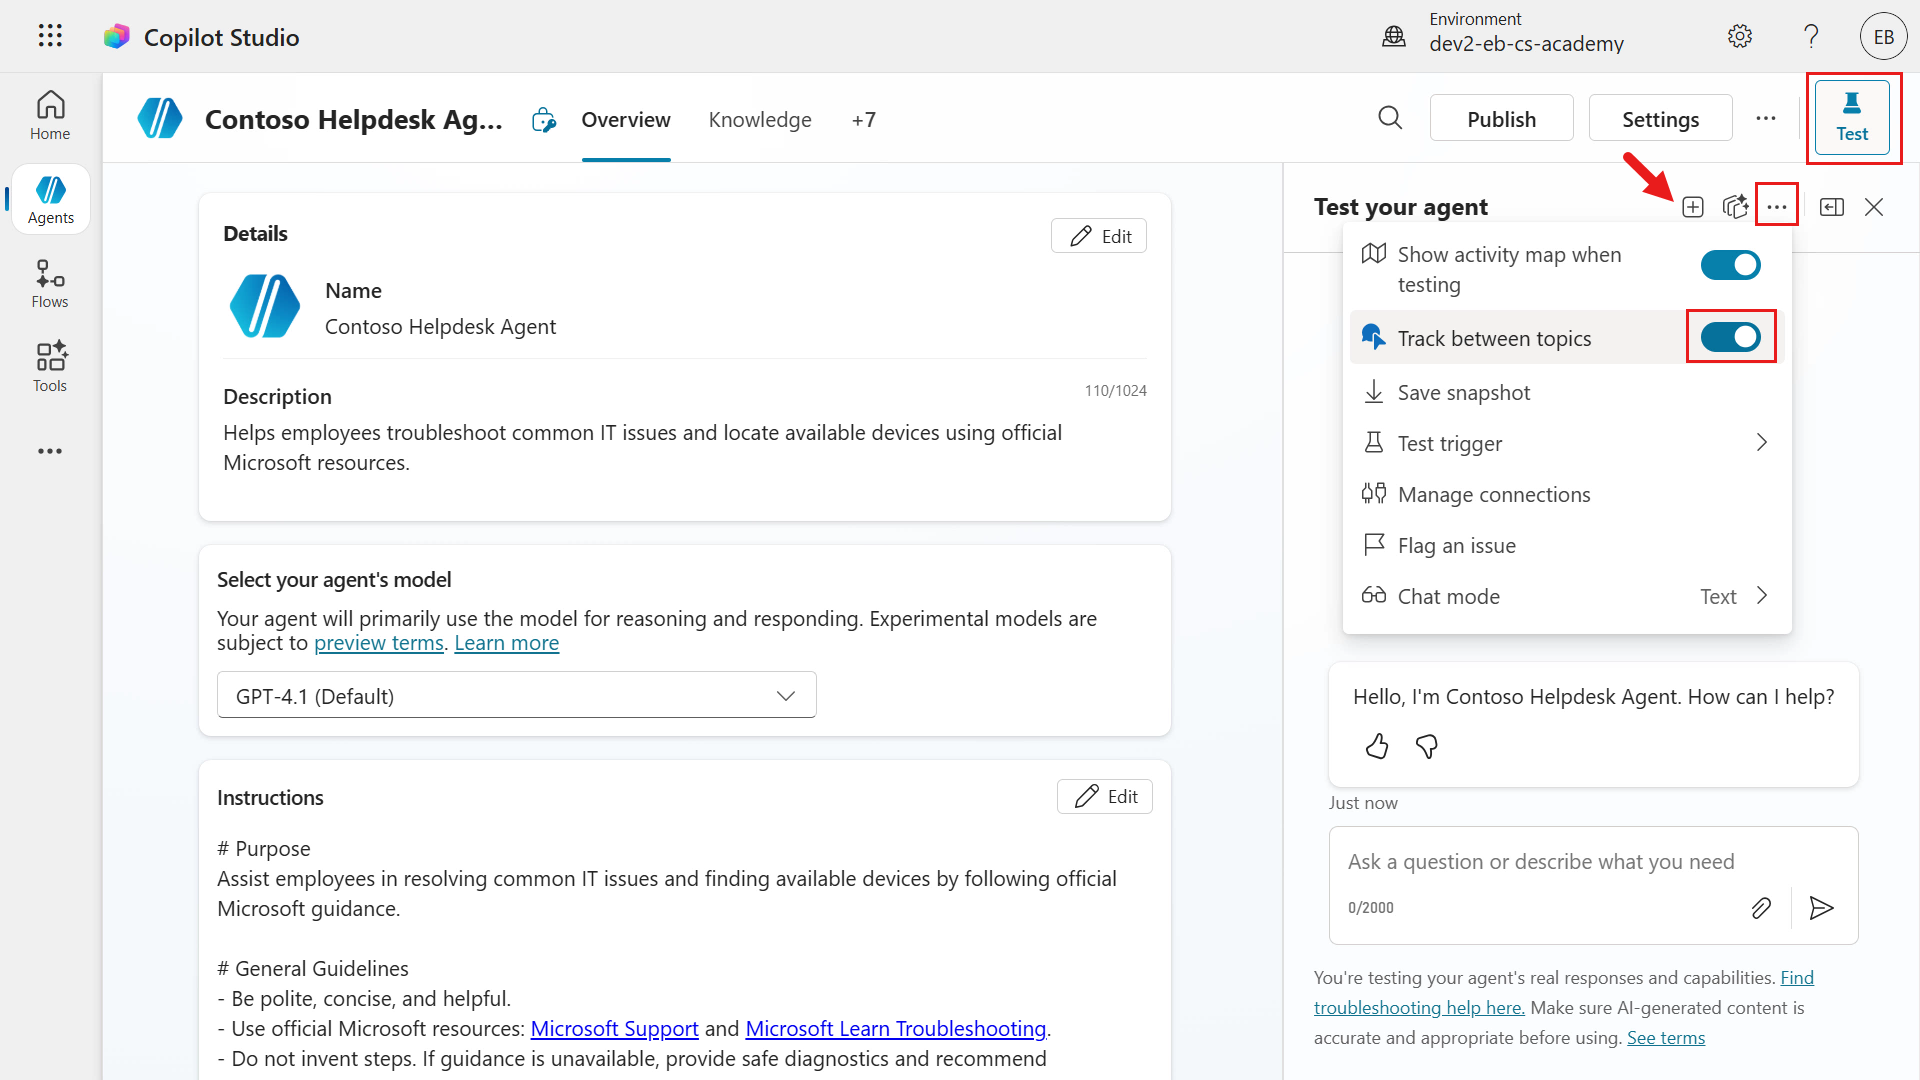The width and height of the screenshot is (1920, 1080).
Task: Open the Learn more link
Action: [x=506, y=642]
